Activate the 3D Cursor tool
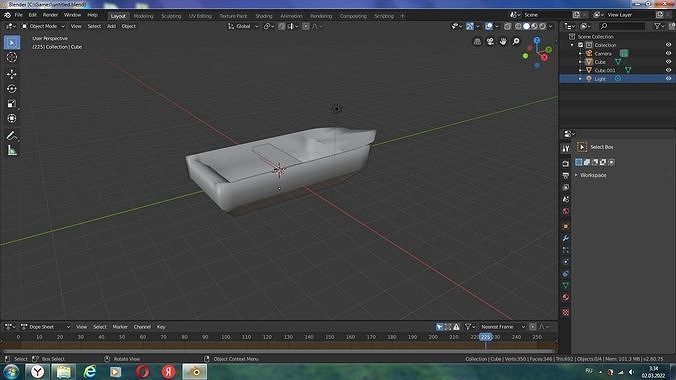 click(x=12, y=57)
